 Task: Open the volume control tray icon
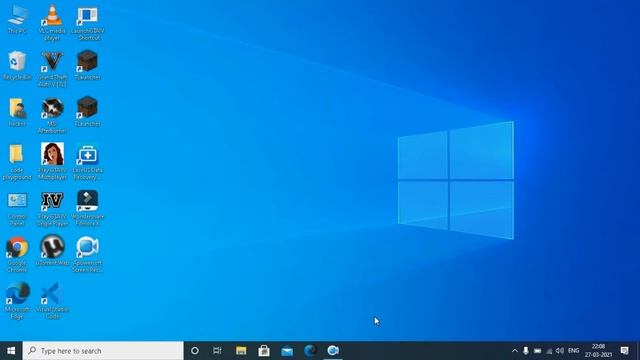tap(560, 351)
